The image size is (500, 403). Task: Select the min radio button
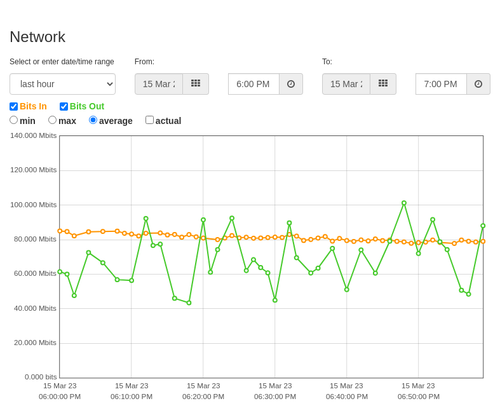tap(13, 120)
